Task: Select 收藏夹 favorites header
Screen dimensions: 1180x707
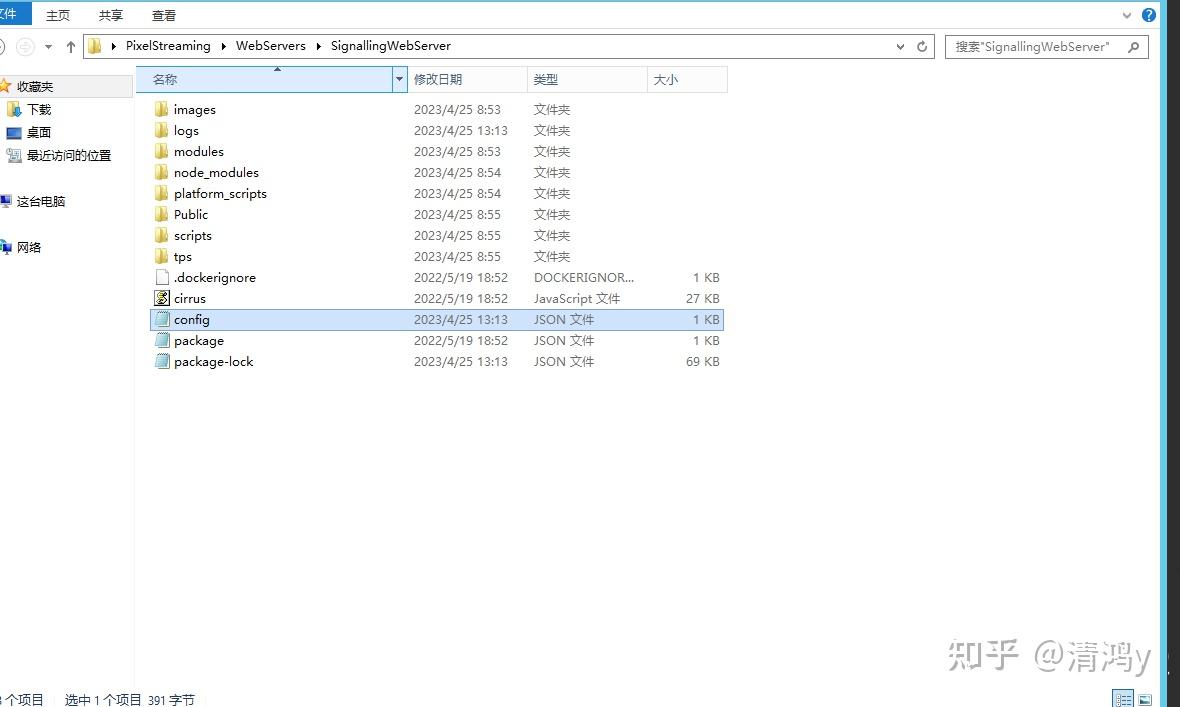Action: pyautogui.click(x=27, y=87)
